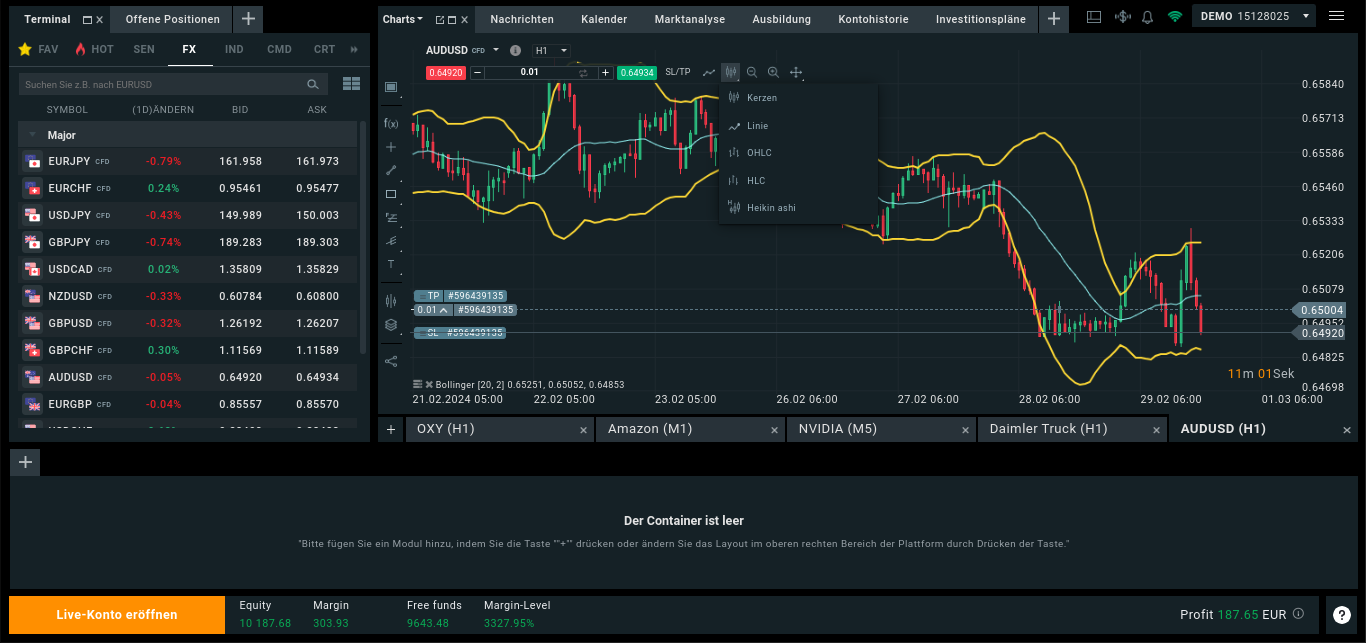The image size is (1366, 643).
Task: Open the DEMO 15128025 account dropdown
Action: [1255, 17]
